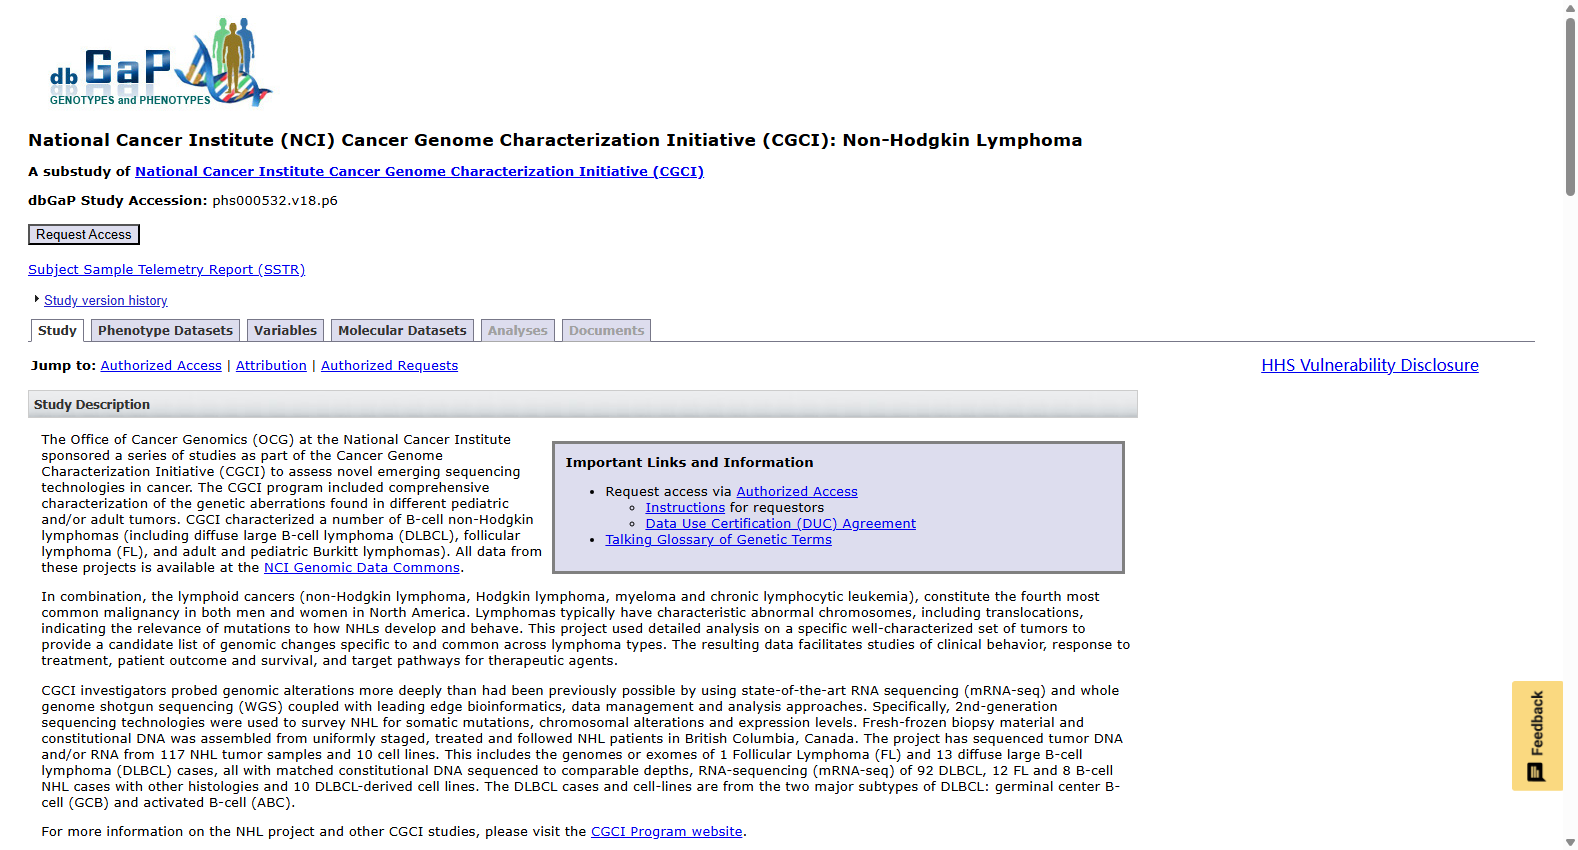Switch to the Phenotype Datasets tab
This screenshot has width=1578, height=850.
tap(165, 331)
